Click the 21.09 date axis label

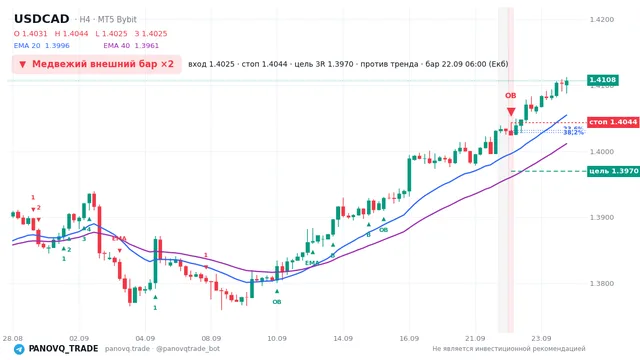pyautogui.click(x=475, y=338)
